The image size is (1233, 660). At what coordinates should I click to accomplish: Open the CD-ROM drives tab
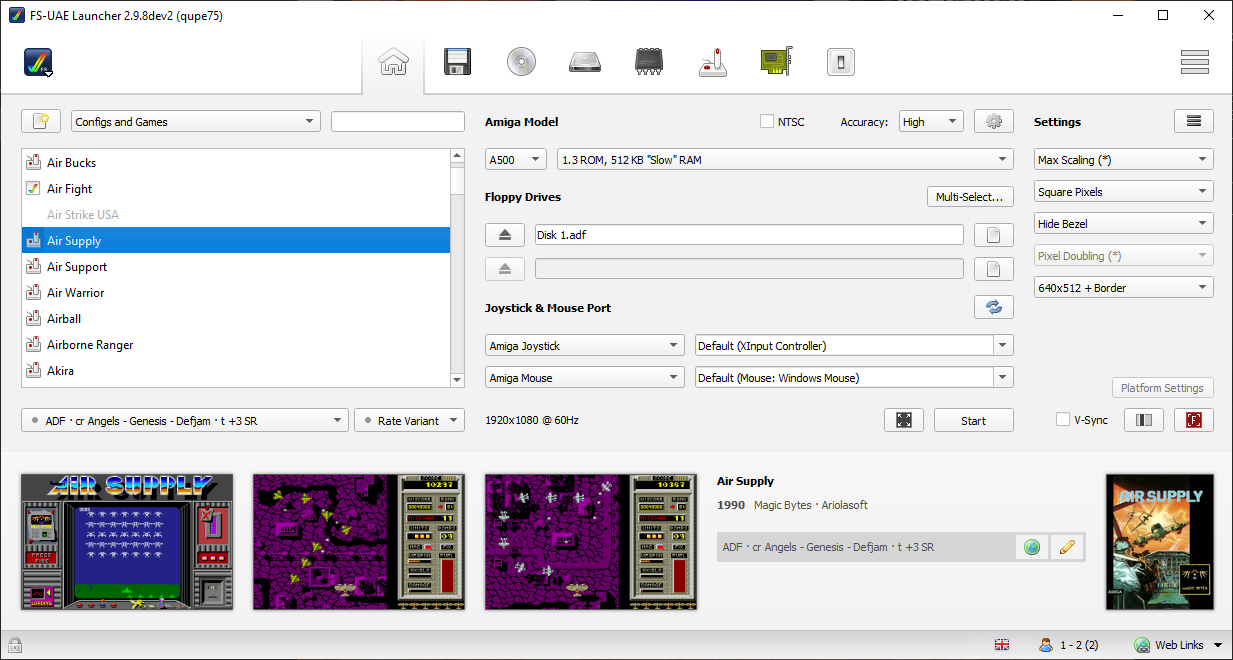[521, 62]
